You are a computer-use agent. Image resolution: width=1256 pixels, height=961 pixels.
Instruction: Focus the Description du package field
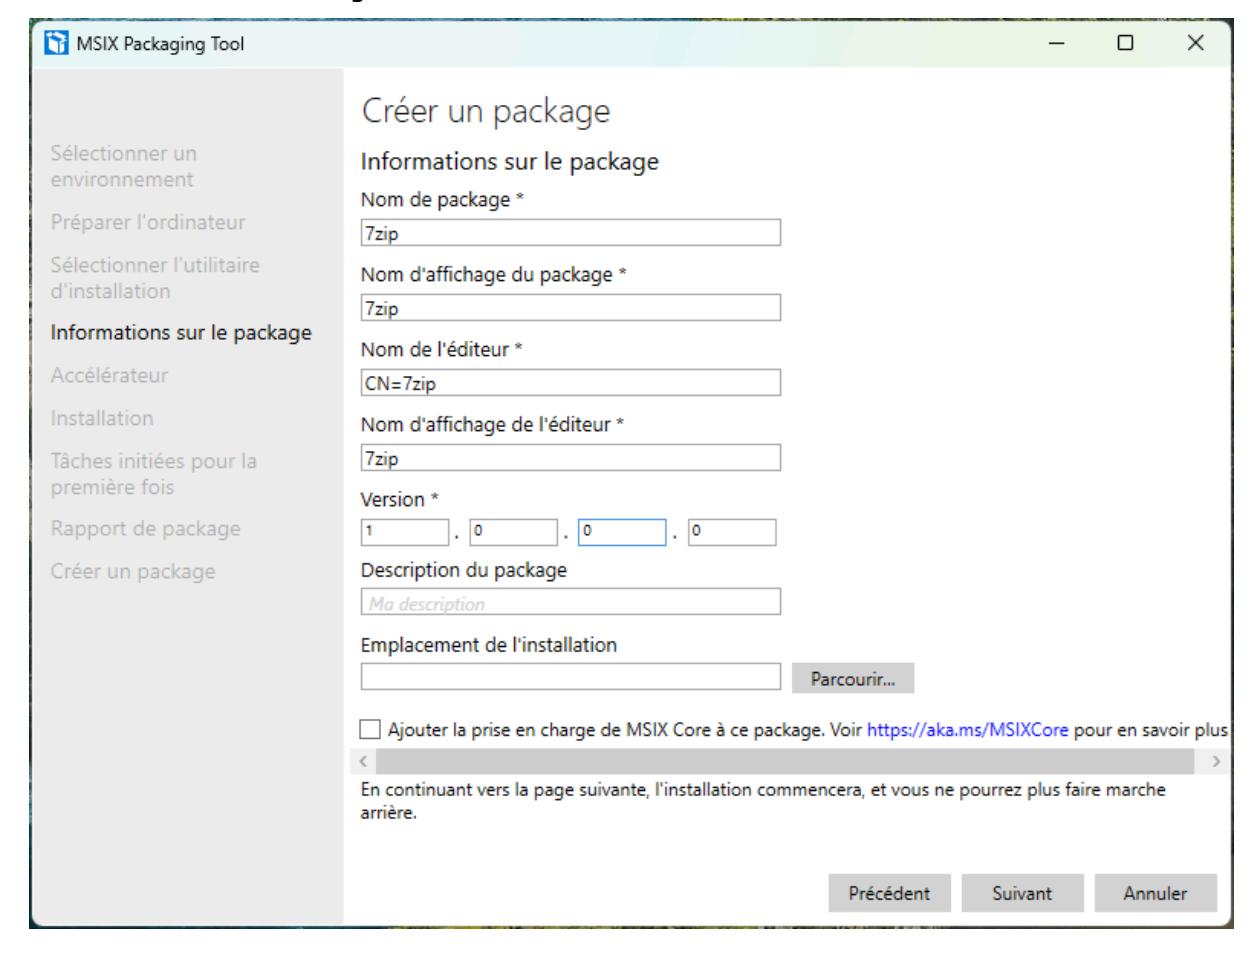(570, 602)
